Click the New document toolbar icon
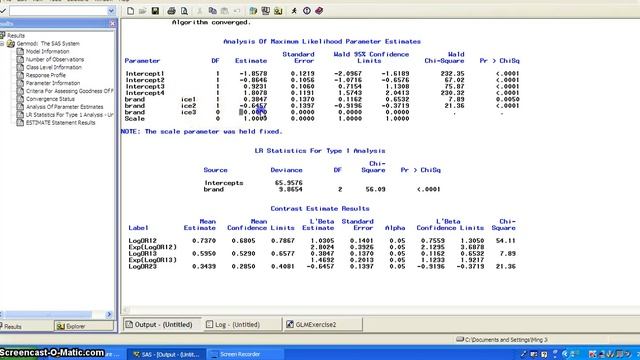640x360 pixels. 130,11
